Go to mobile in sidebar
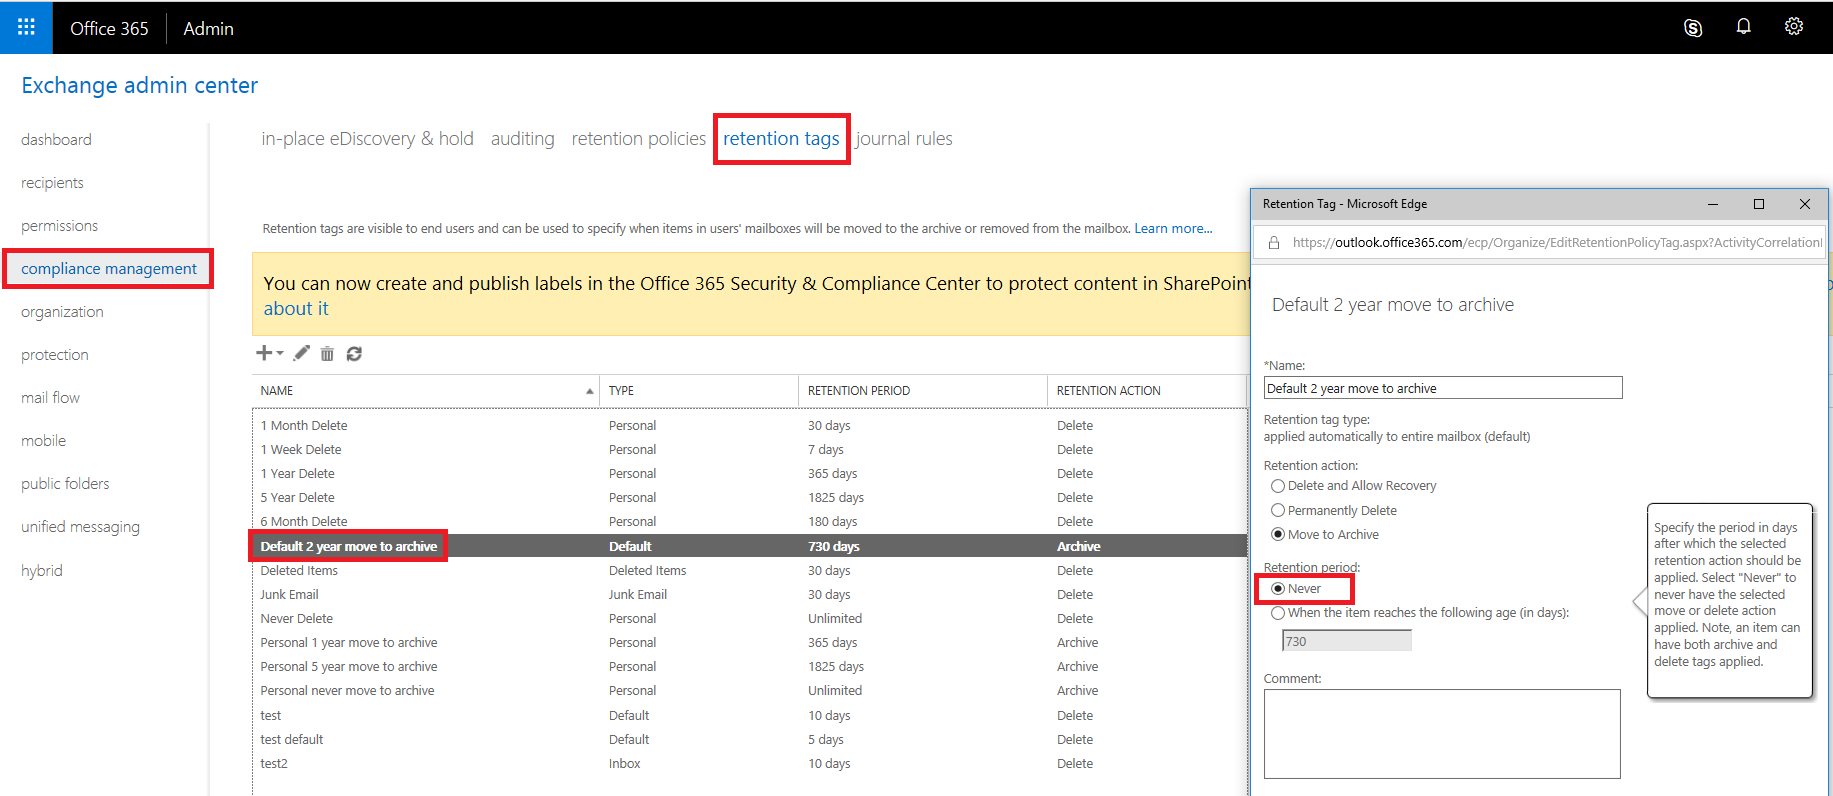This screenshot has height=796, width=1833. (x=43, y=441)
